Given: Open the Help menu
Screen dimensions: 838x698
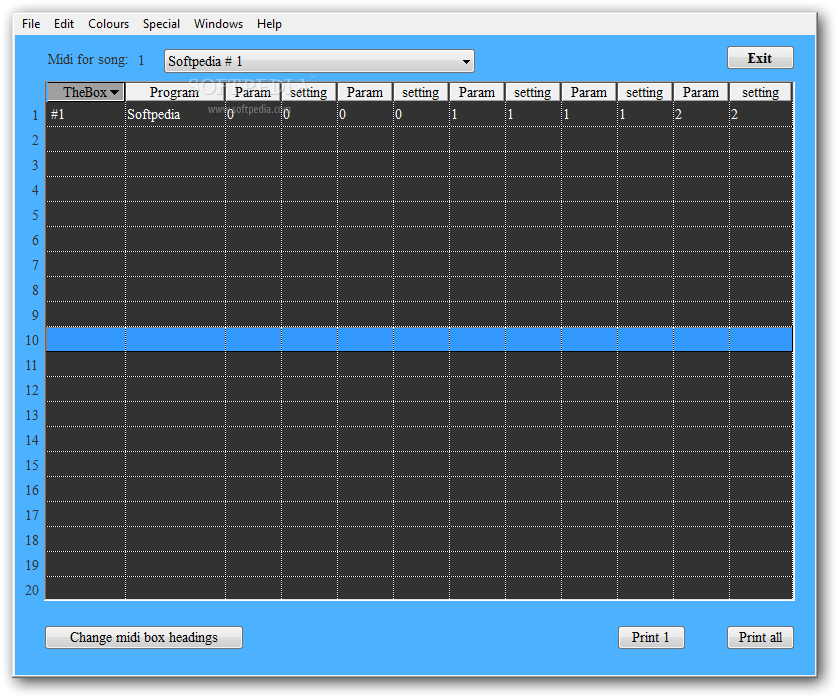Looking at the screenshot, I should pos(269,24).
